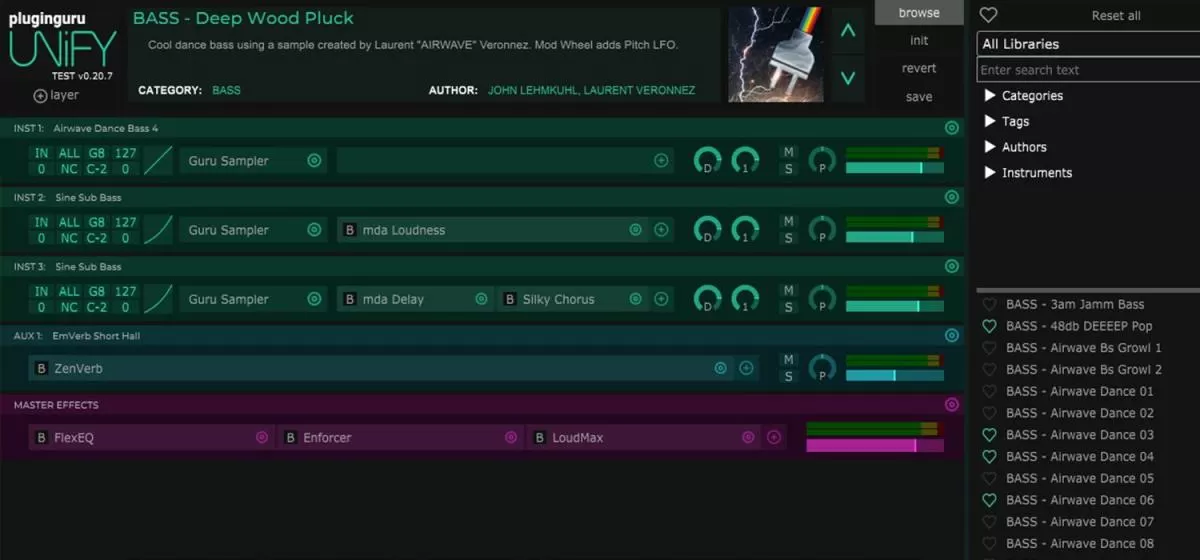Image resolution: width=1200 pixels, height=560 pixels.
Task: Click revert menu item
Action: tap(919, 68)
